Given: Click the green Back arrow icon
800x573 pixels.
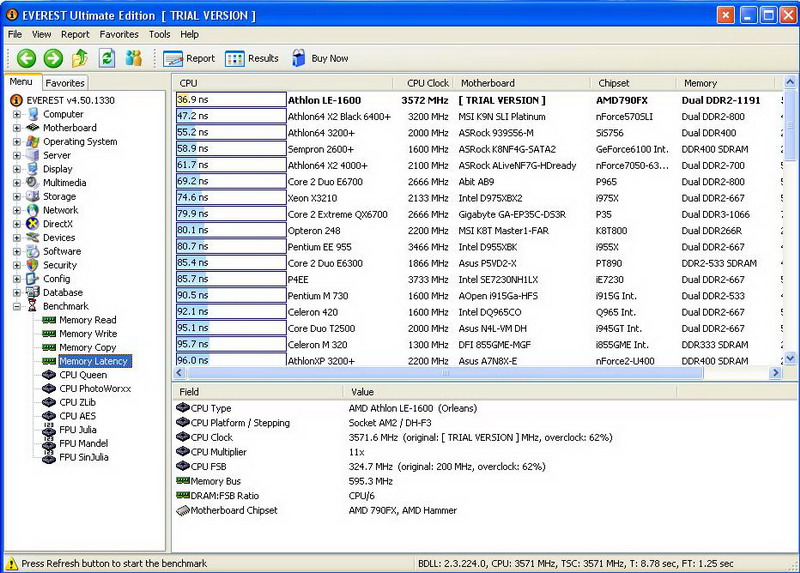Looking at the screenshot, I should click(26, 59).
